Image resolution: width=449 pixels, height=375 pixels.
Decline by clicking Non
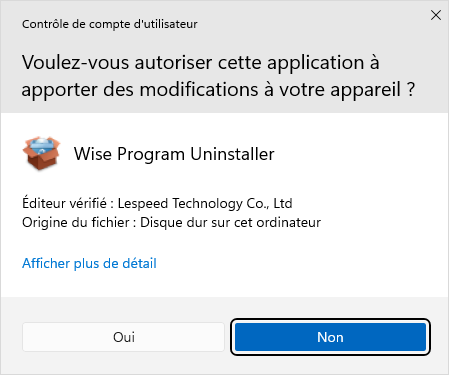coord(330,337)
